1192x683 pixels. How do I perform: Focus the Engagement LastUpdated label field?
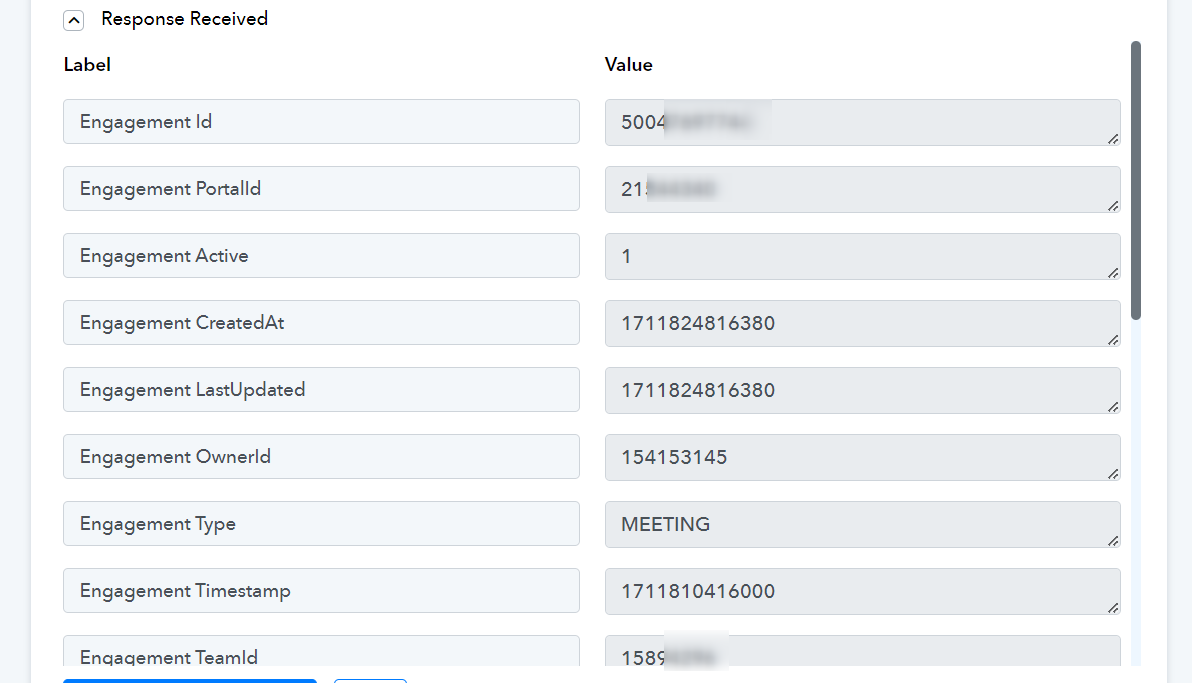pyautogui.click(x=322, y=389)
